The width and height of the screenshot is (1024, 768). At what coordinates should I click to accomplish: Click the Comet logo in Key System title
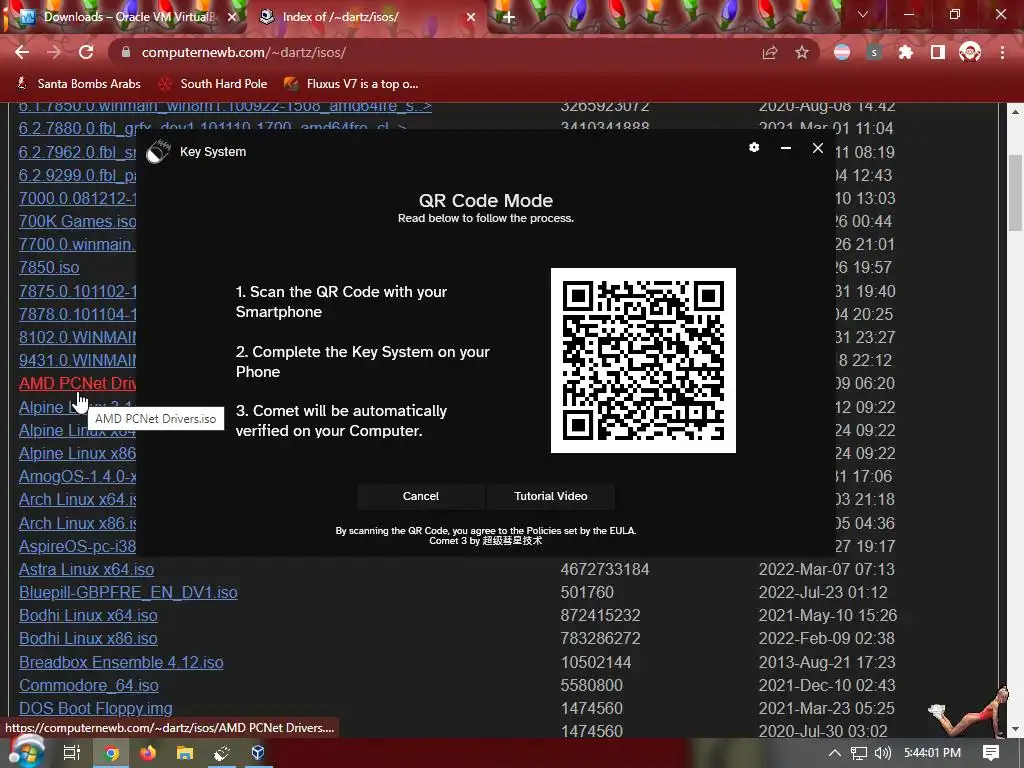[x=157, y=152]
